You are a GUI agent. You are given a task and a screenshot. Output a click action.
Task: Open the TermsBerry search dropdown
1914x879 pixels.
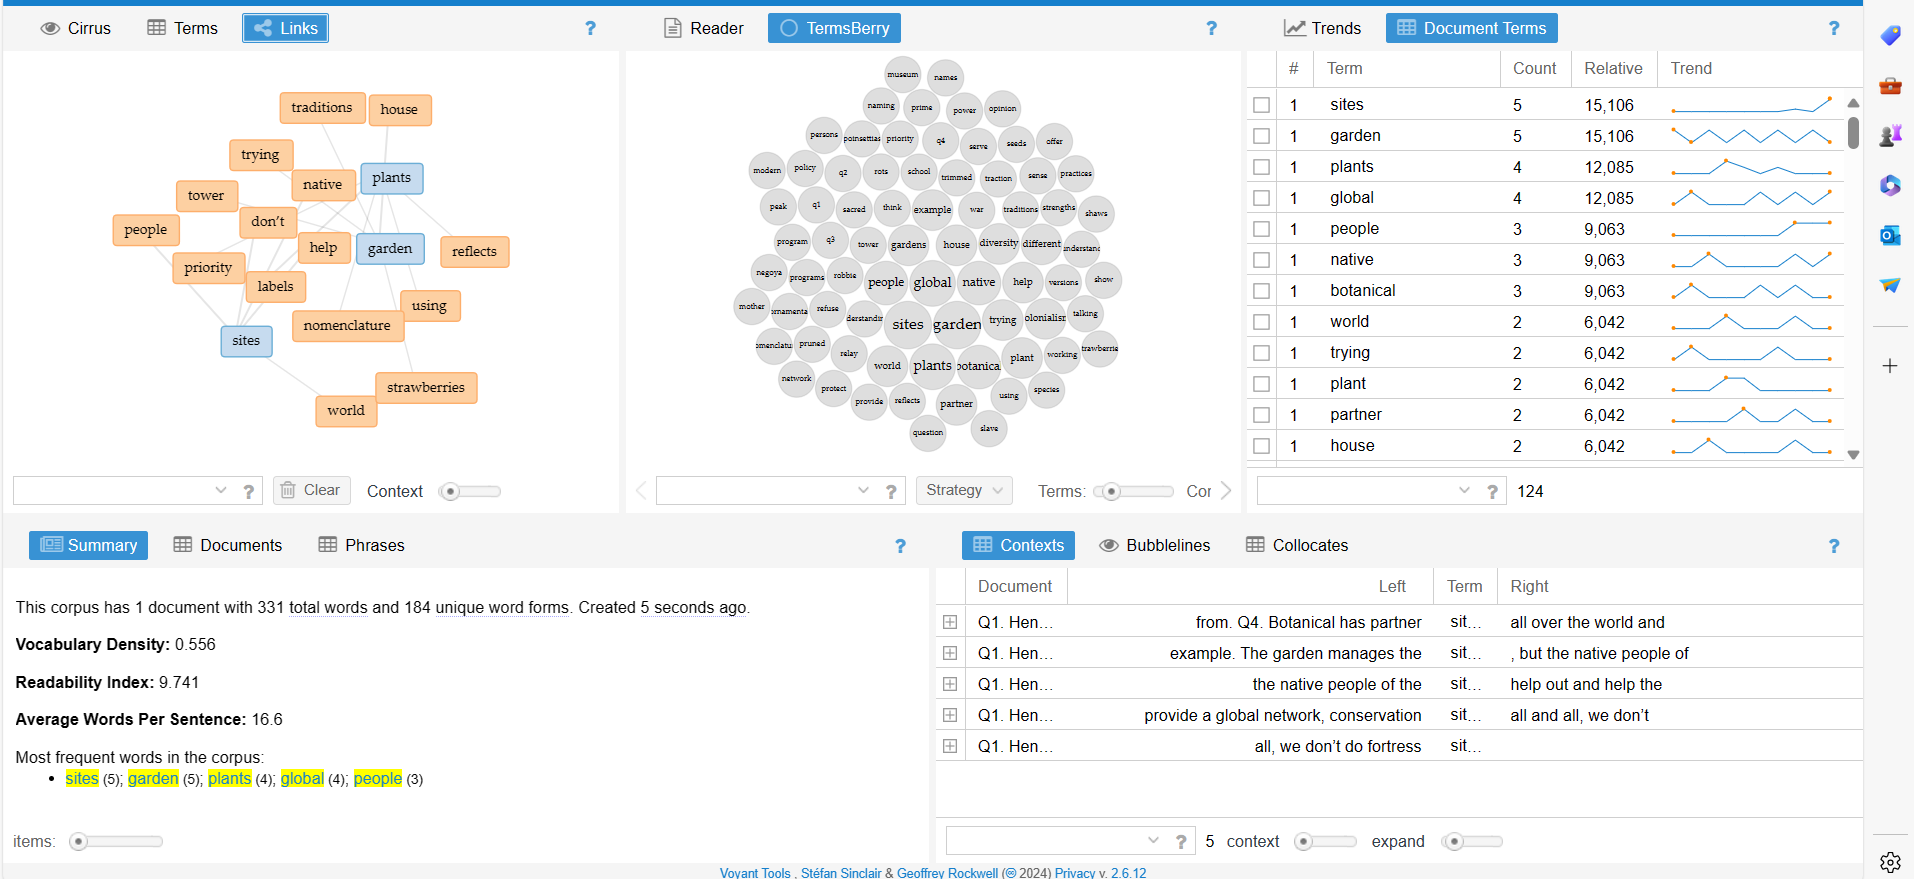click(864, 490)
